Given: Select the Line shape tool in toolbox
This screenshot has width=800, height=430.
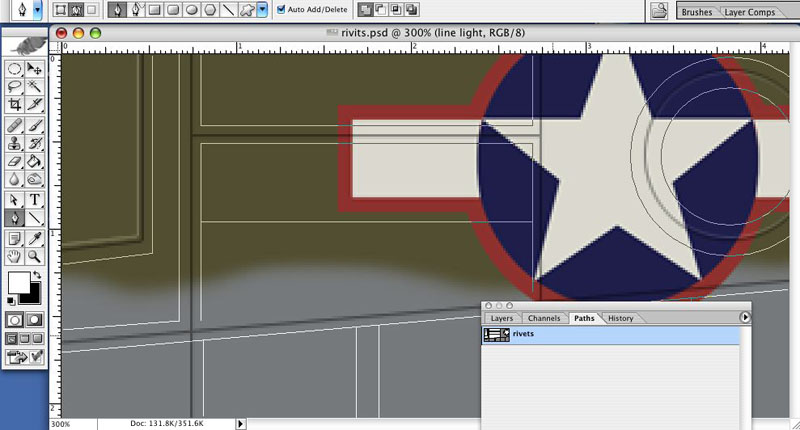Looking at the screenshot, I should click(x=34, y=218).
